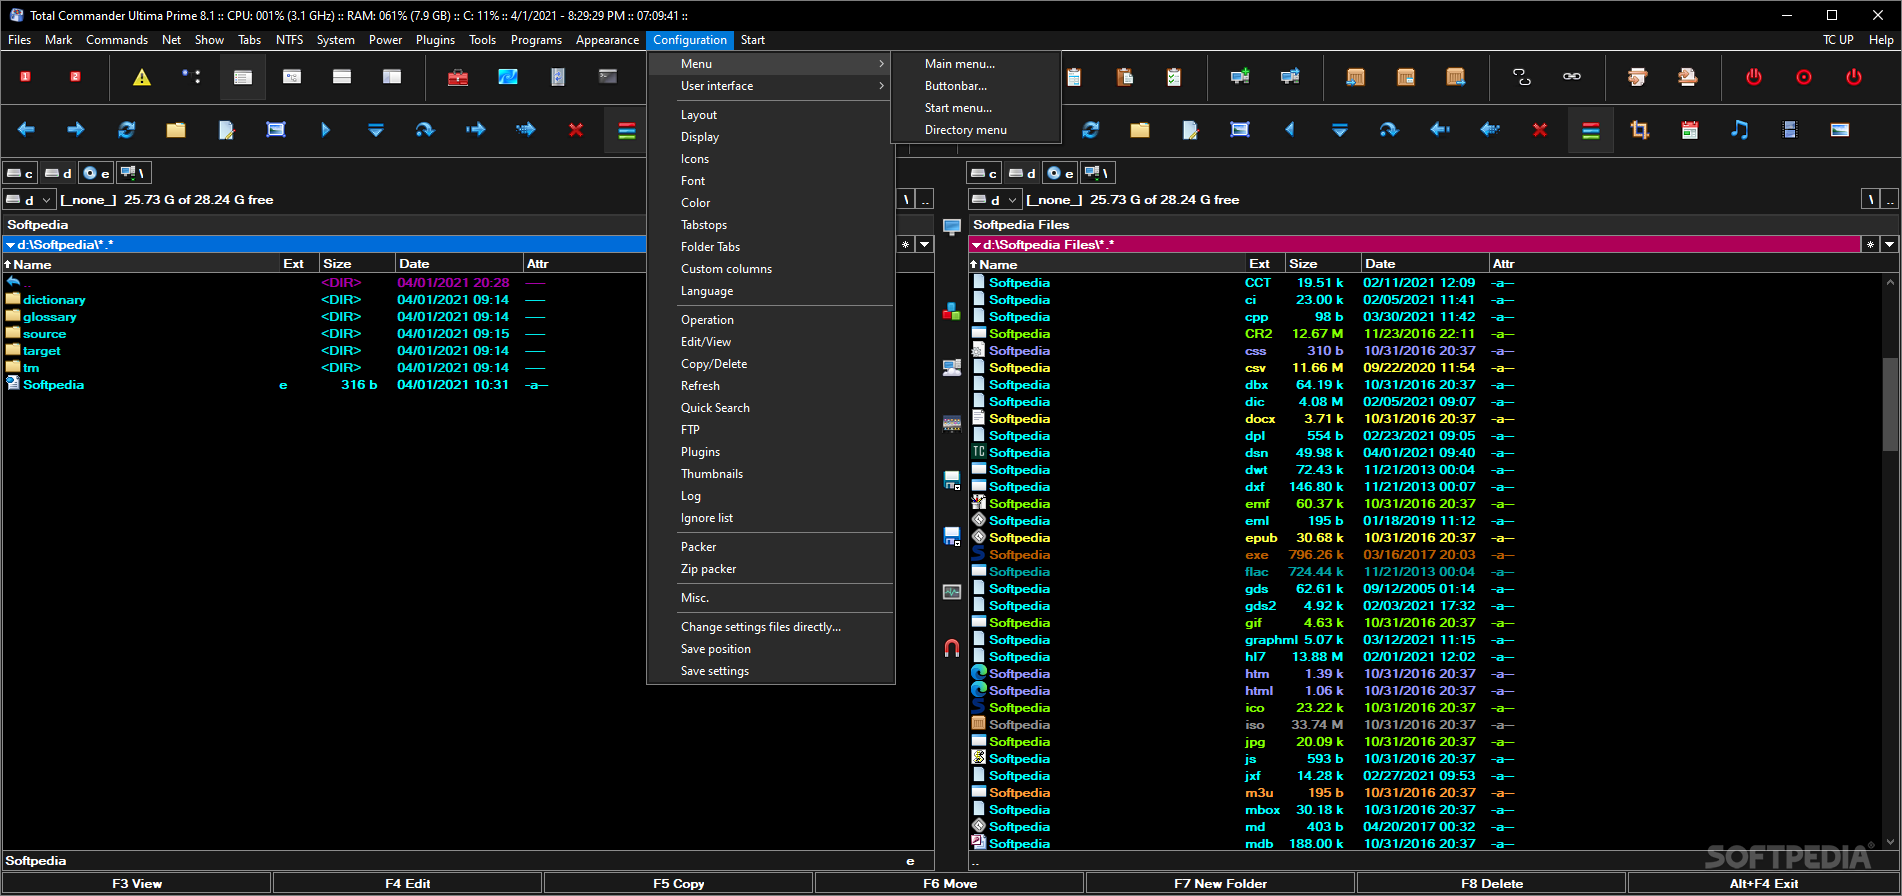Image resolution: width=1902 pixels, height=896 pixels.
Task: Click triangle before d:\Softpedia Files\*.* path
Action: [977, 245]
